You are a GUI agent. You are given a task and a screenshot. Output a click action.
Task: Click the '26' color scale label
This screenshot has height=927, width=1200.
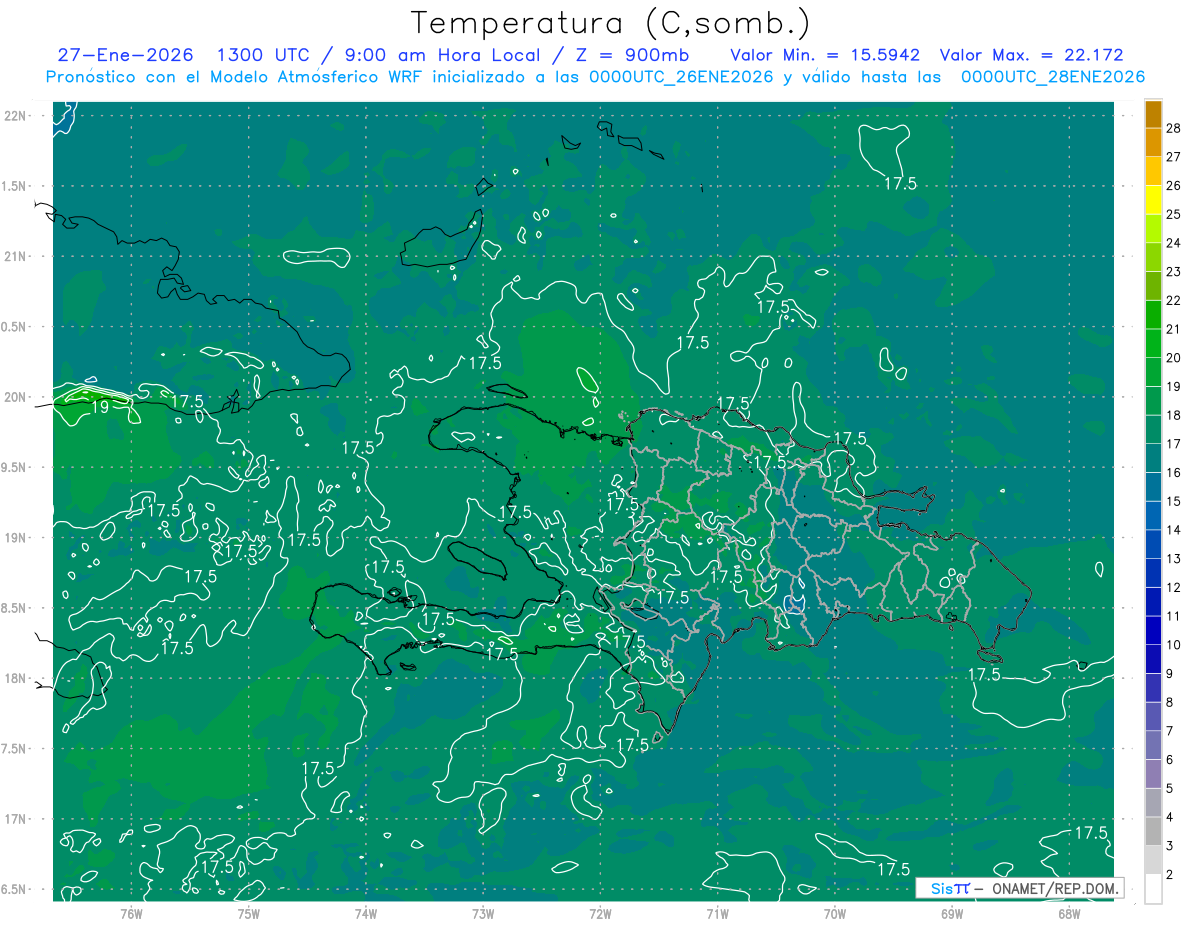(x=1174, y=186)
